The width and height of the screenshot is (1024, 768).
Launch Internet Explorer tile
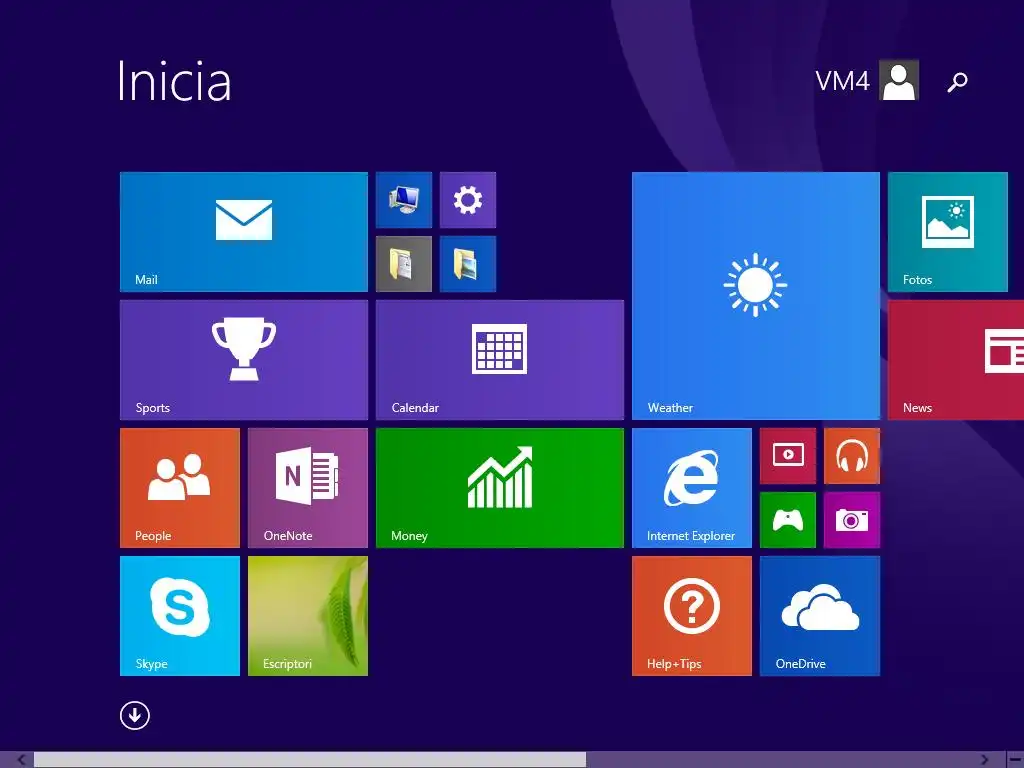(692, 488)
